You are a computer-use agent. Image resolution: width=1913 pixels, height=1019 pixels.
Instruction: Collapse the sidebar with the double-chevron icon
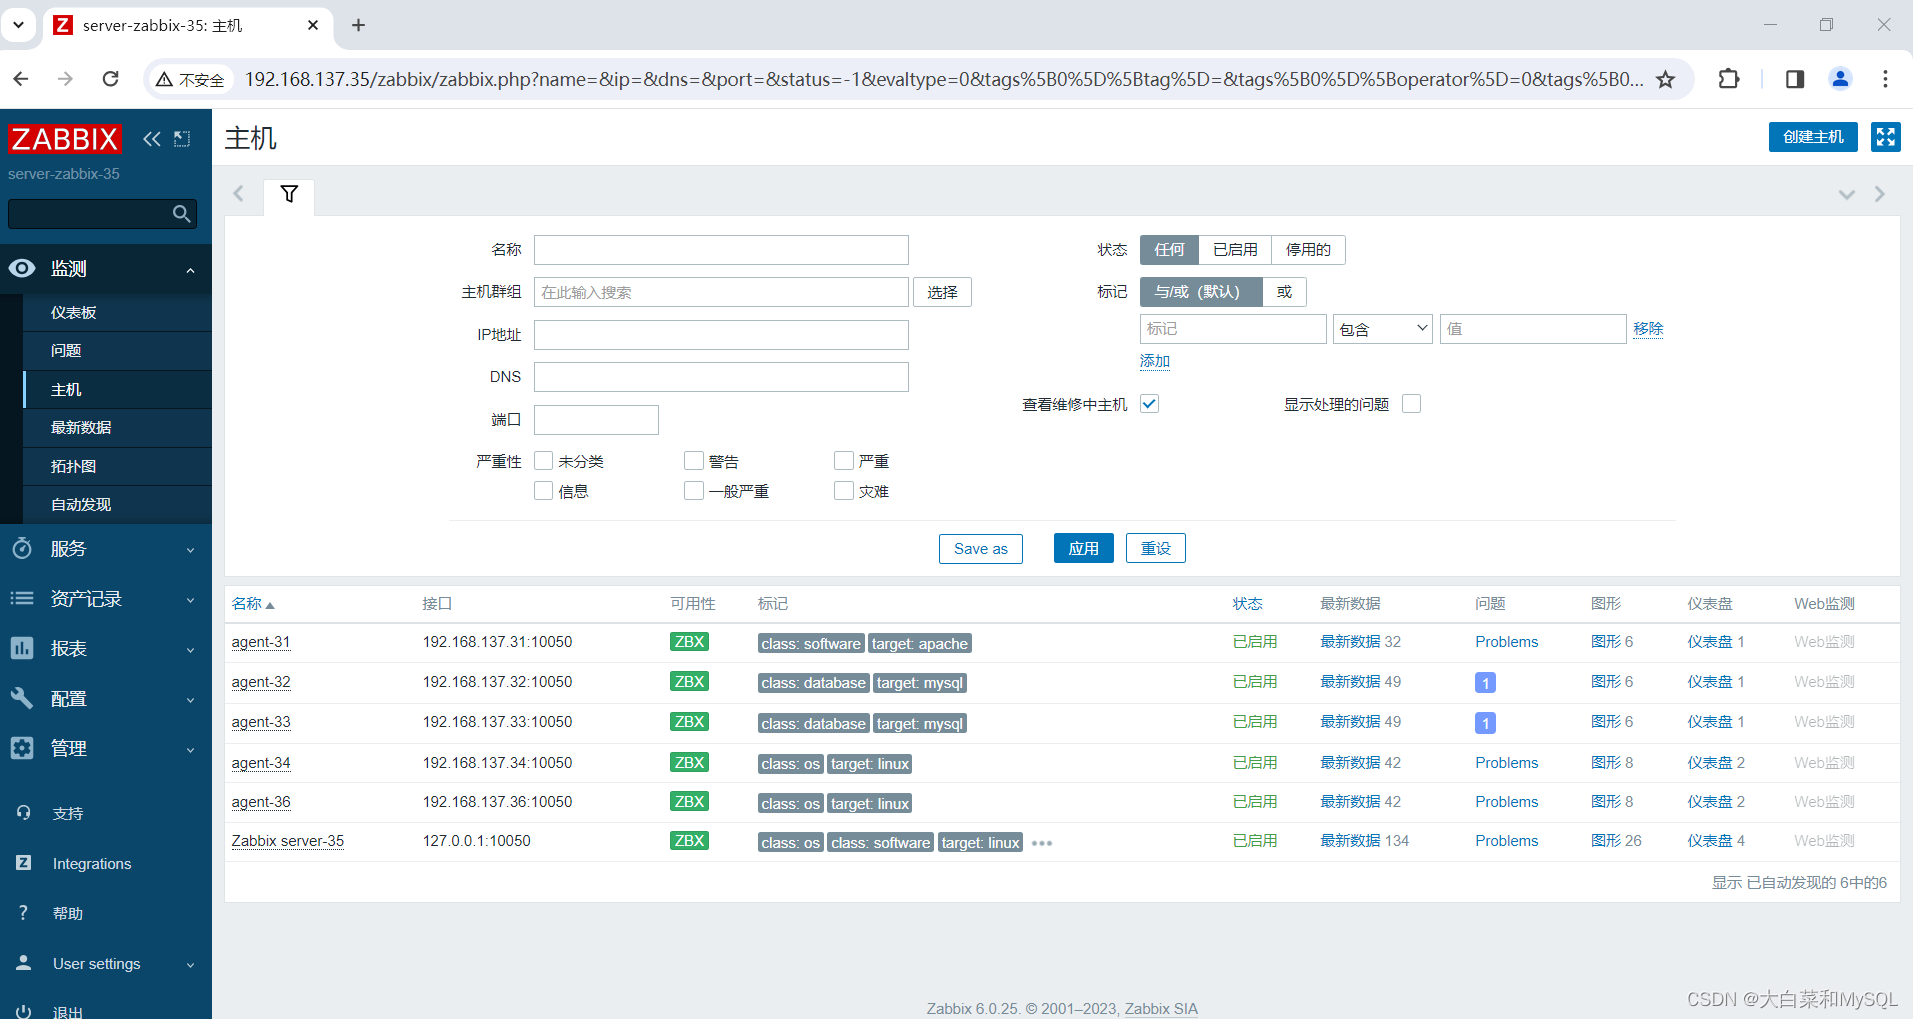click(x=152, y=139)
